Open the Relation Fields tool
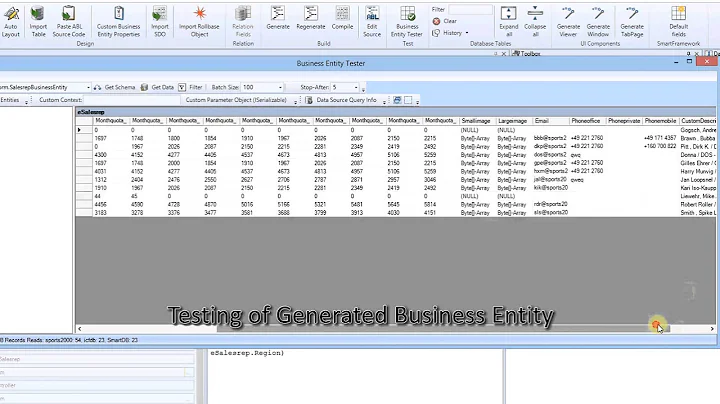Screen dimensions: 720x404 [243, 22]
